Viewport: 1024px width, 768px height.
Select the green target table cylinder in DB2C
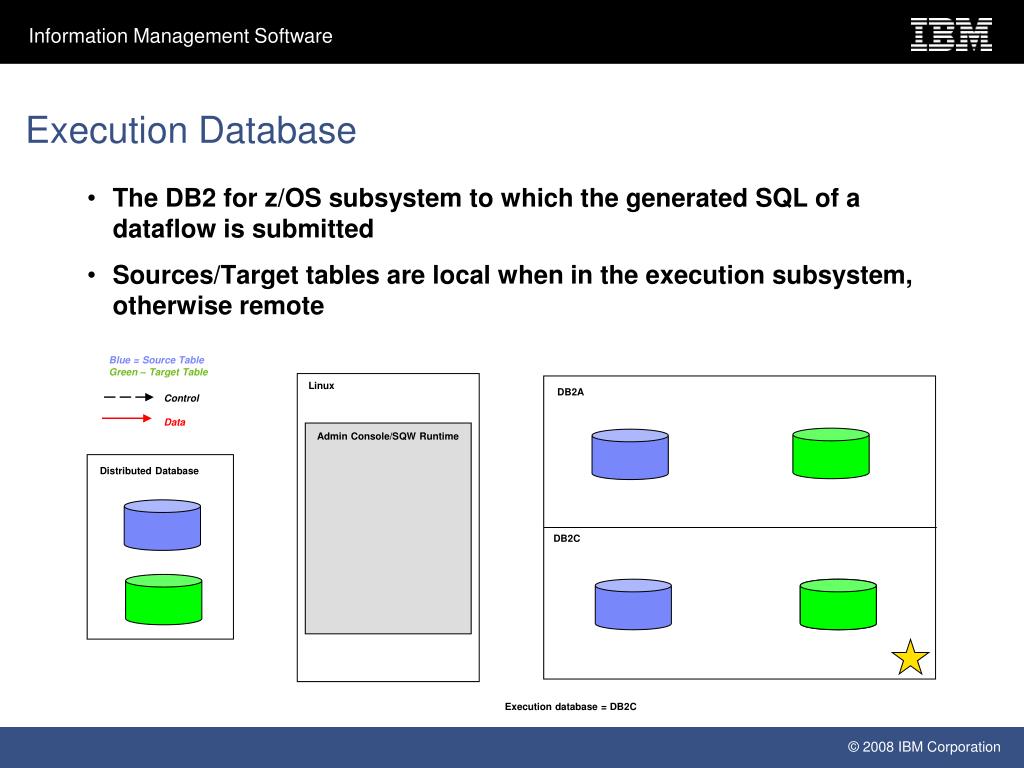(x=838, y=604)
